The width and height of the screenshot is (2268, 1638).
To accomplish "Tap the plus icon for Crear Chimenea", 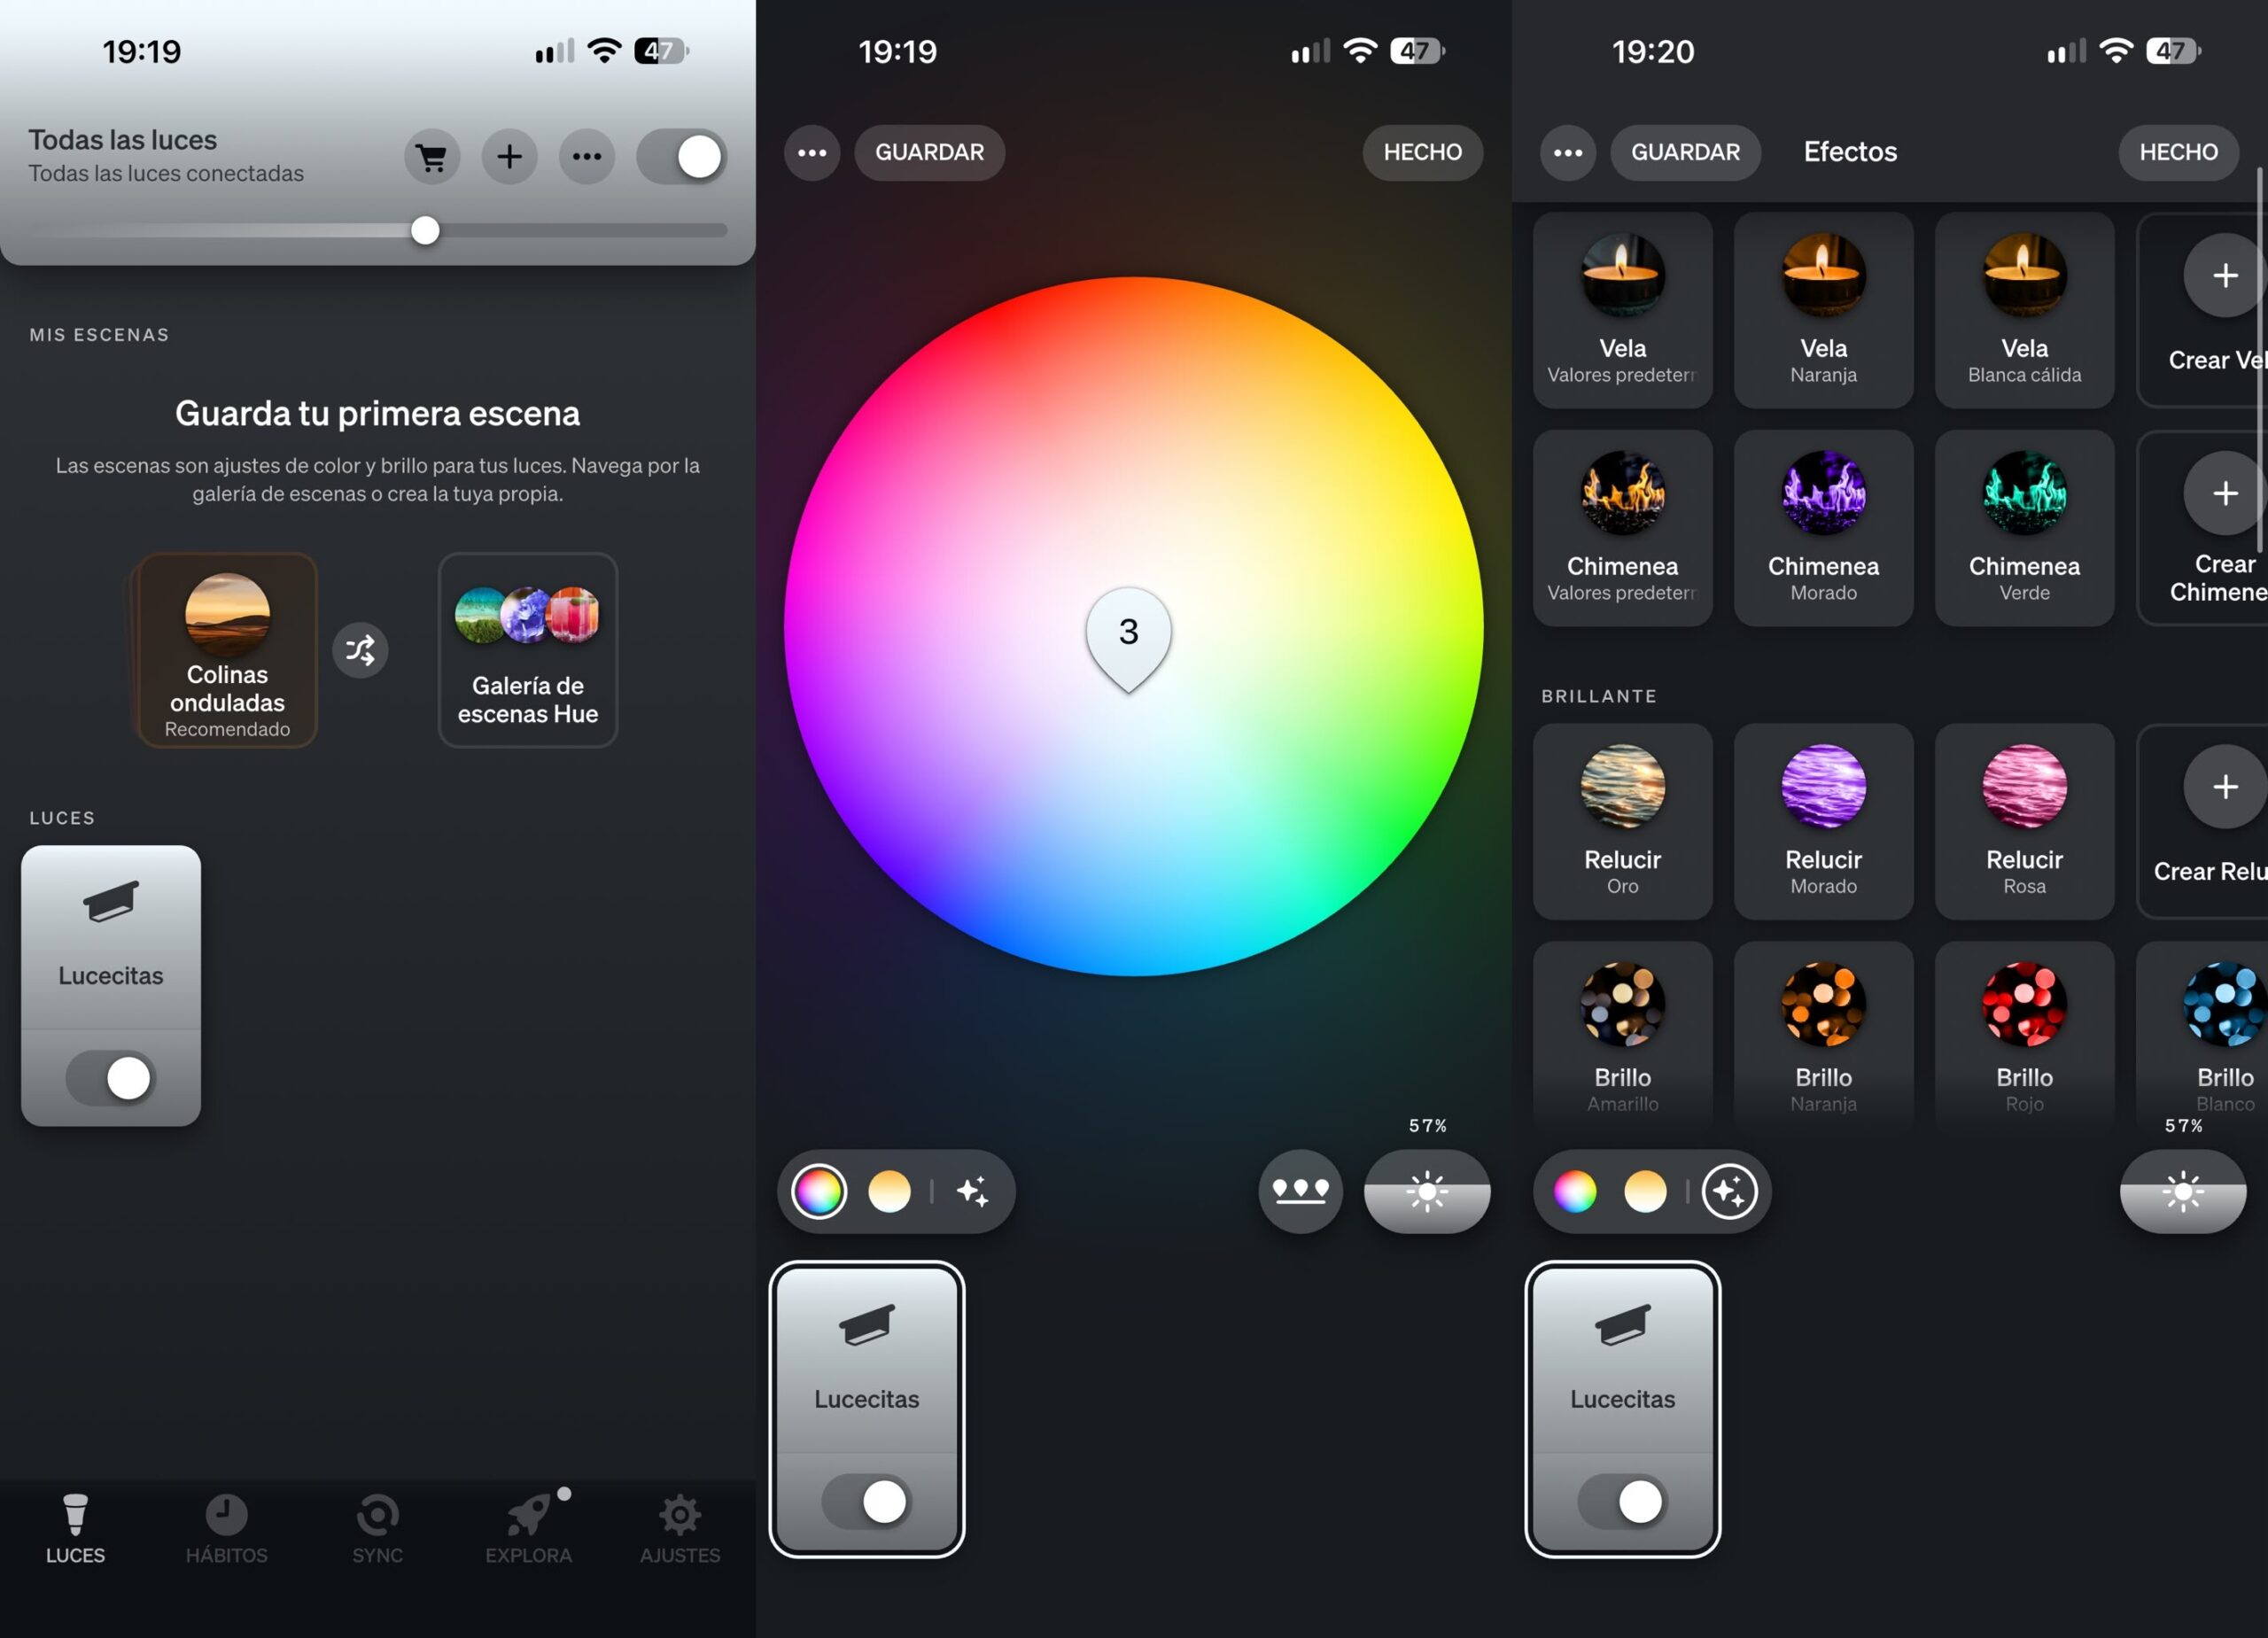I will (x=2225, y=493).
